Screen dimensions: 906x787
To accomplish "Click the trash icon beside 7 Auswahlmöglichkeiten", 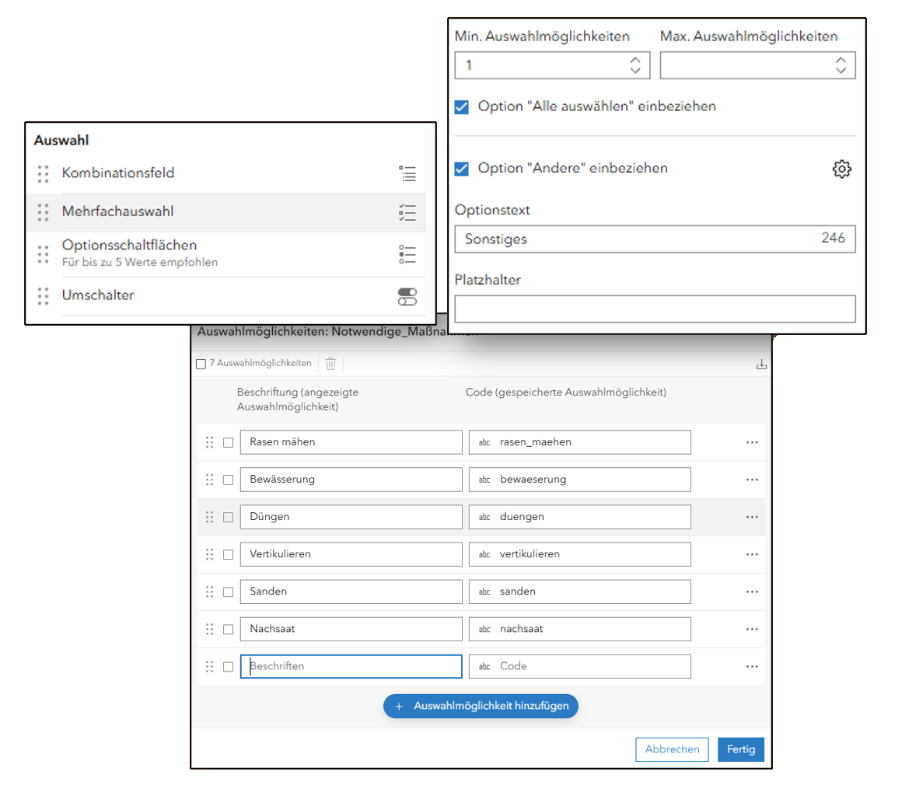I will pyautogui.click(x=331, y=363).
